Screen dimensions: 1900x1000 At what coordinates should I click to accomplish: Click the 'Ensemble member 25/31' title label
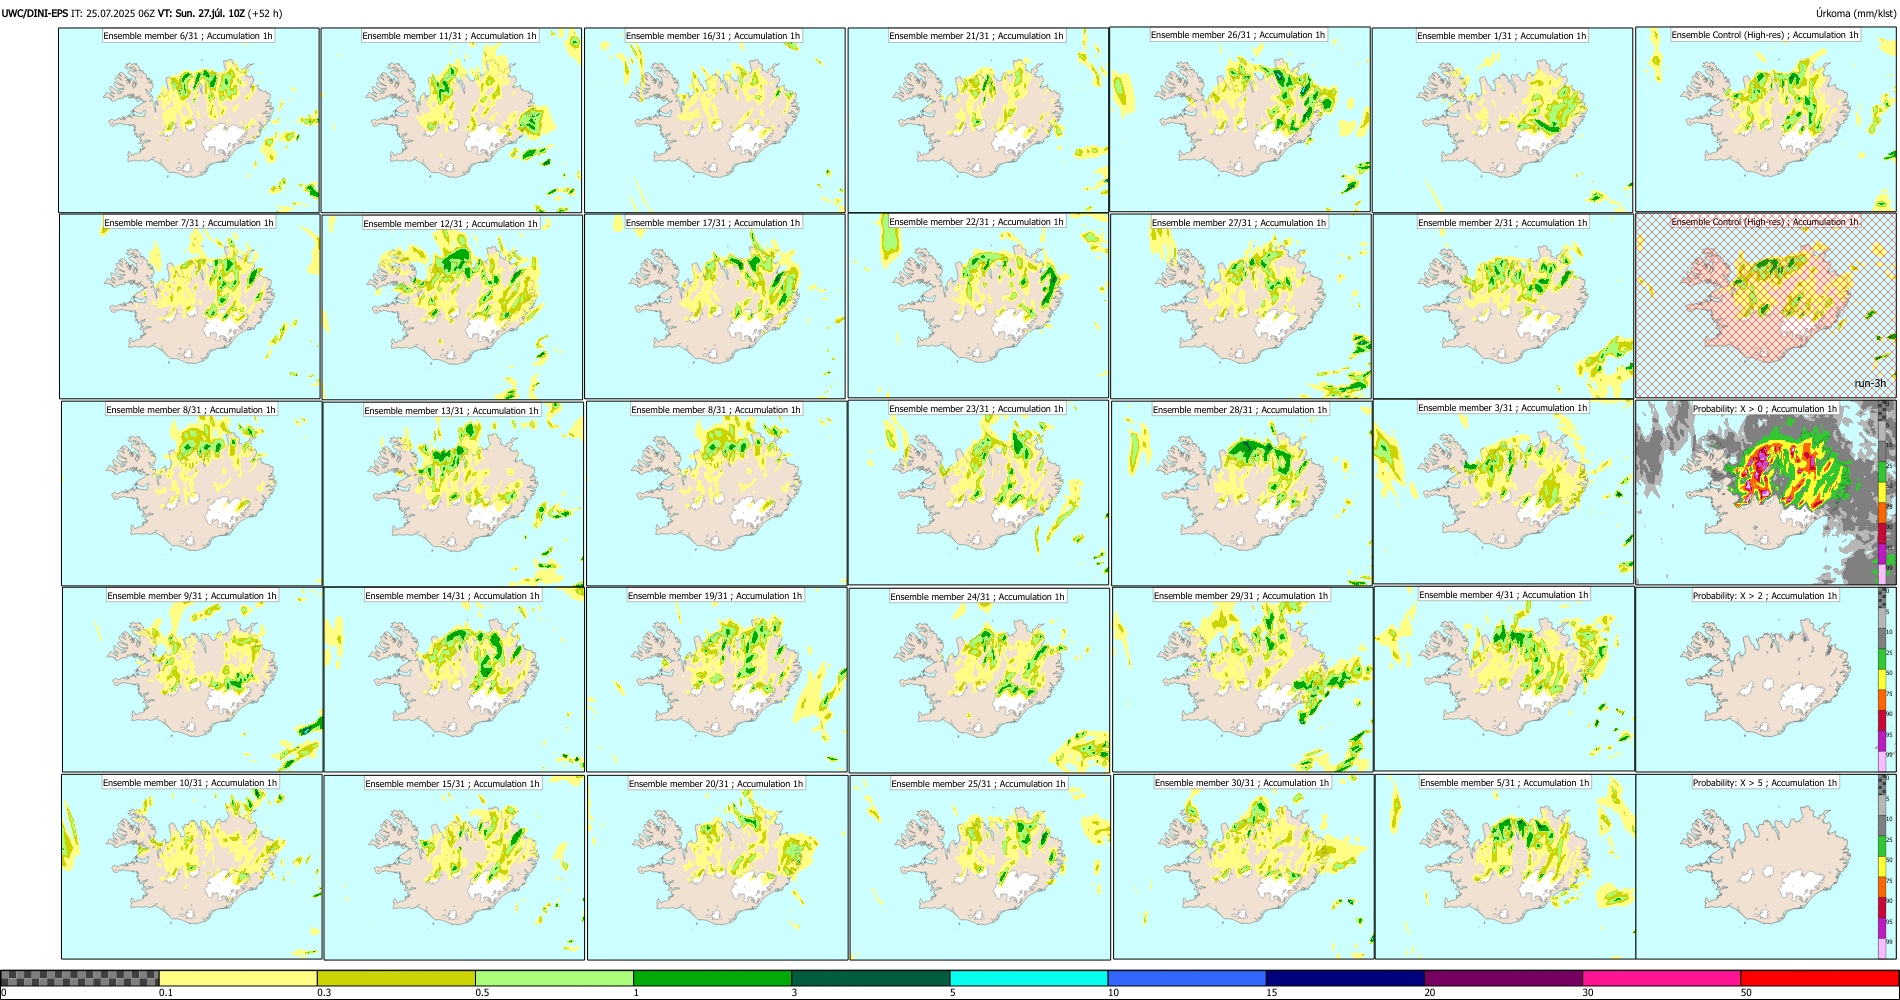979,784
